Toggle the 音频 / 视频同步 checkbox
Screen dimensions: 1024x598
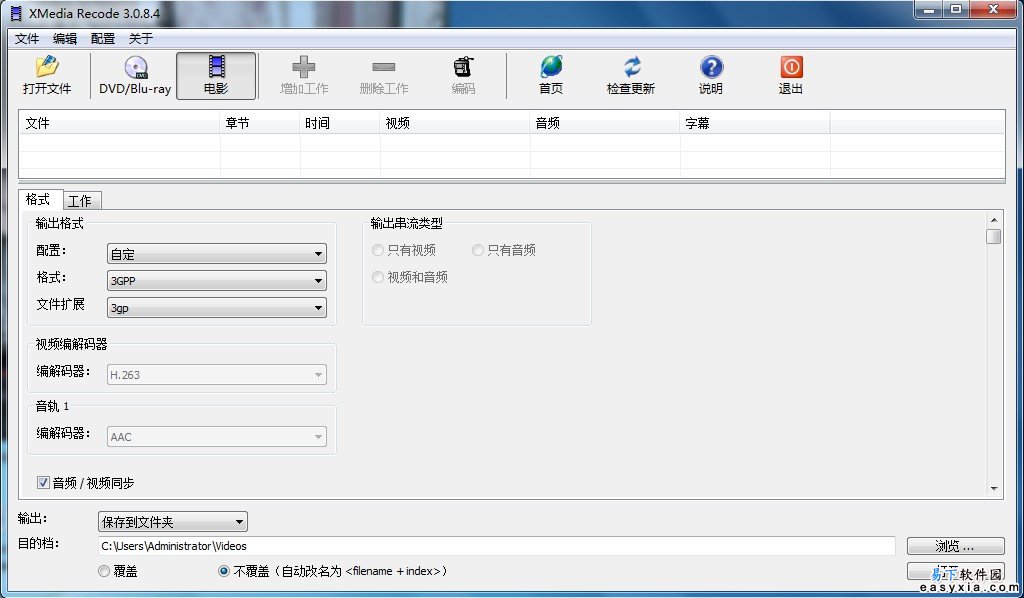pos(43,483)
